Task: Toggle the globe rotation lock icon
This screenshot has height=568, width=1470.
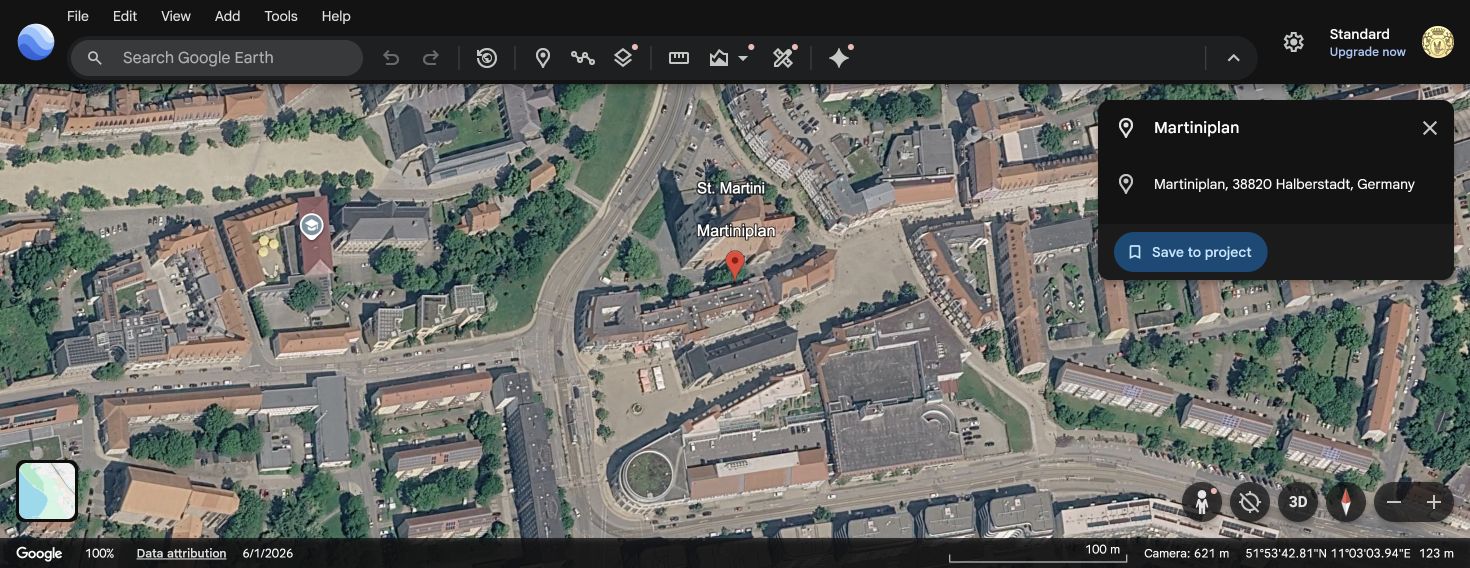Action: (x=1249, y=502)
